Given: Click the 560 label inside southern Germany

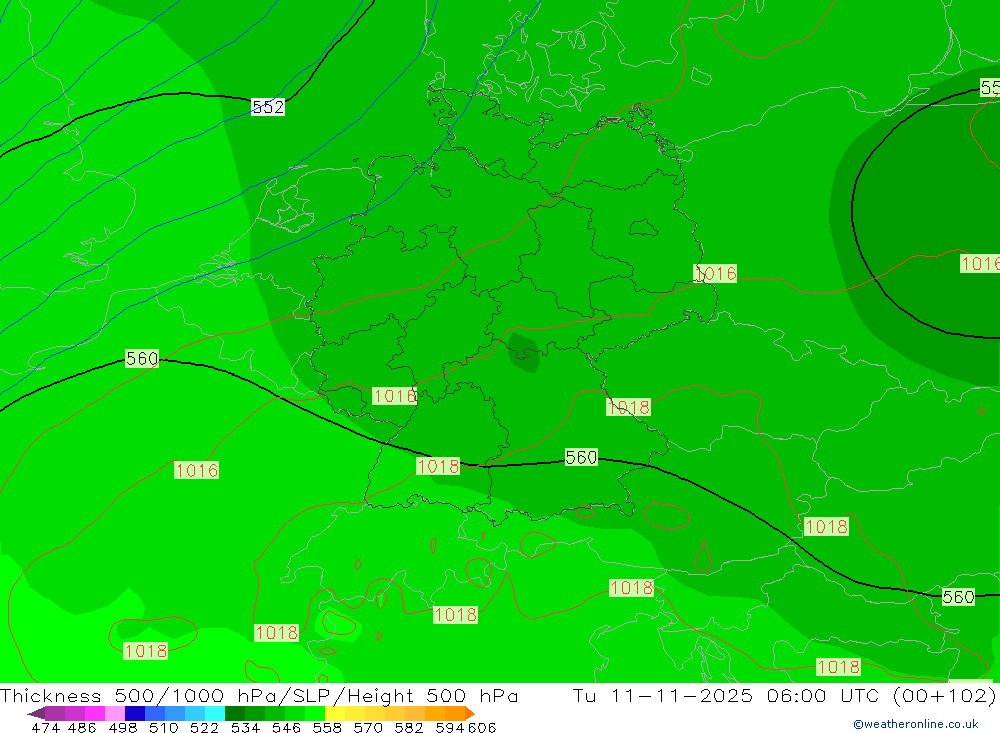Looking at the screenshot, I should pyautogui.click(x=581, y=457).
